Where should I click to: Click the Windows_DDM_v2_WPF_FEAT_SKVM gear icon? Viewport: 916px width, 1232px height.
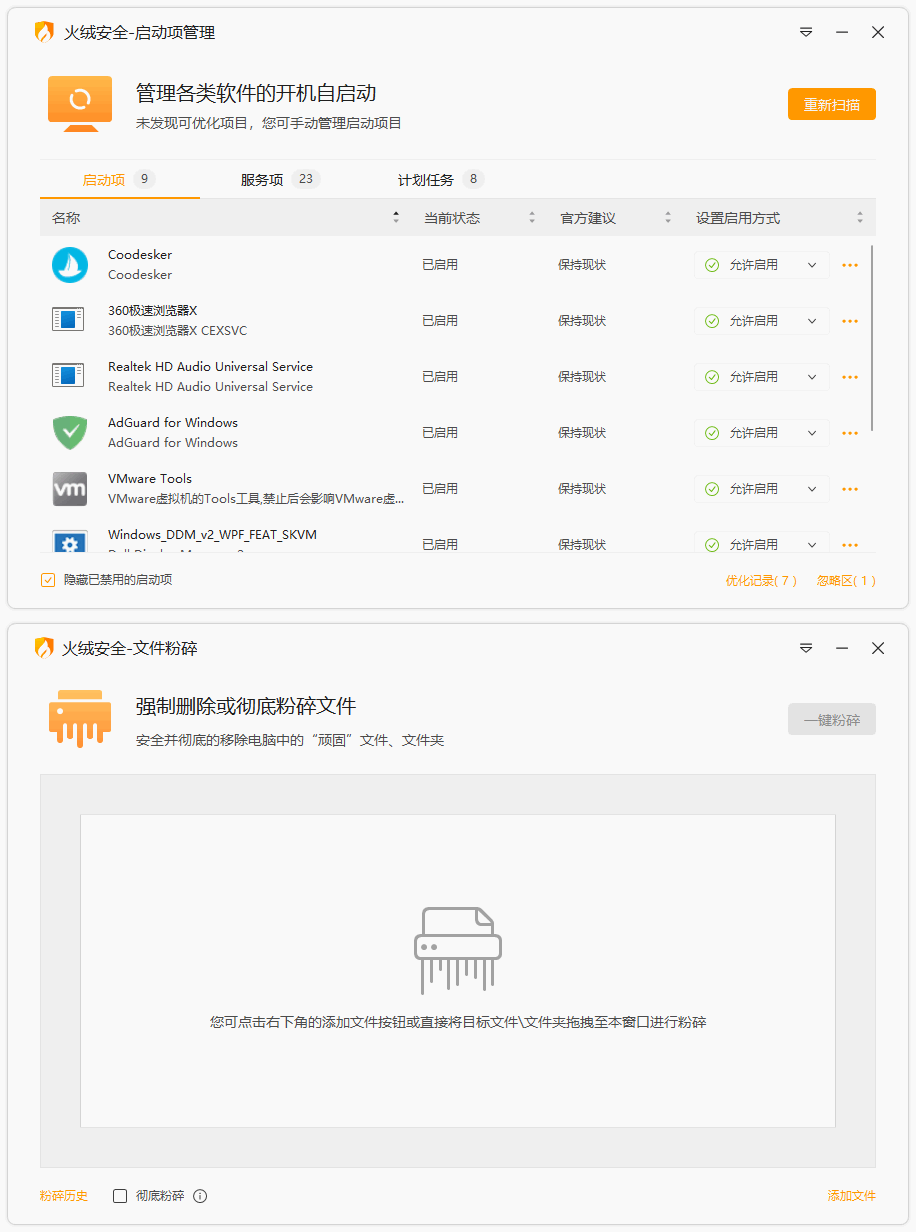70,541
